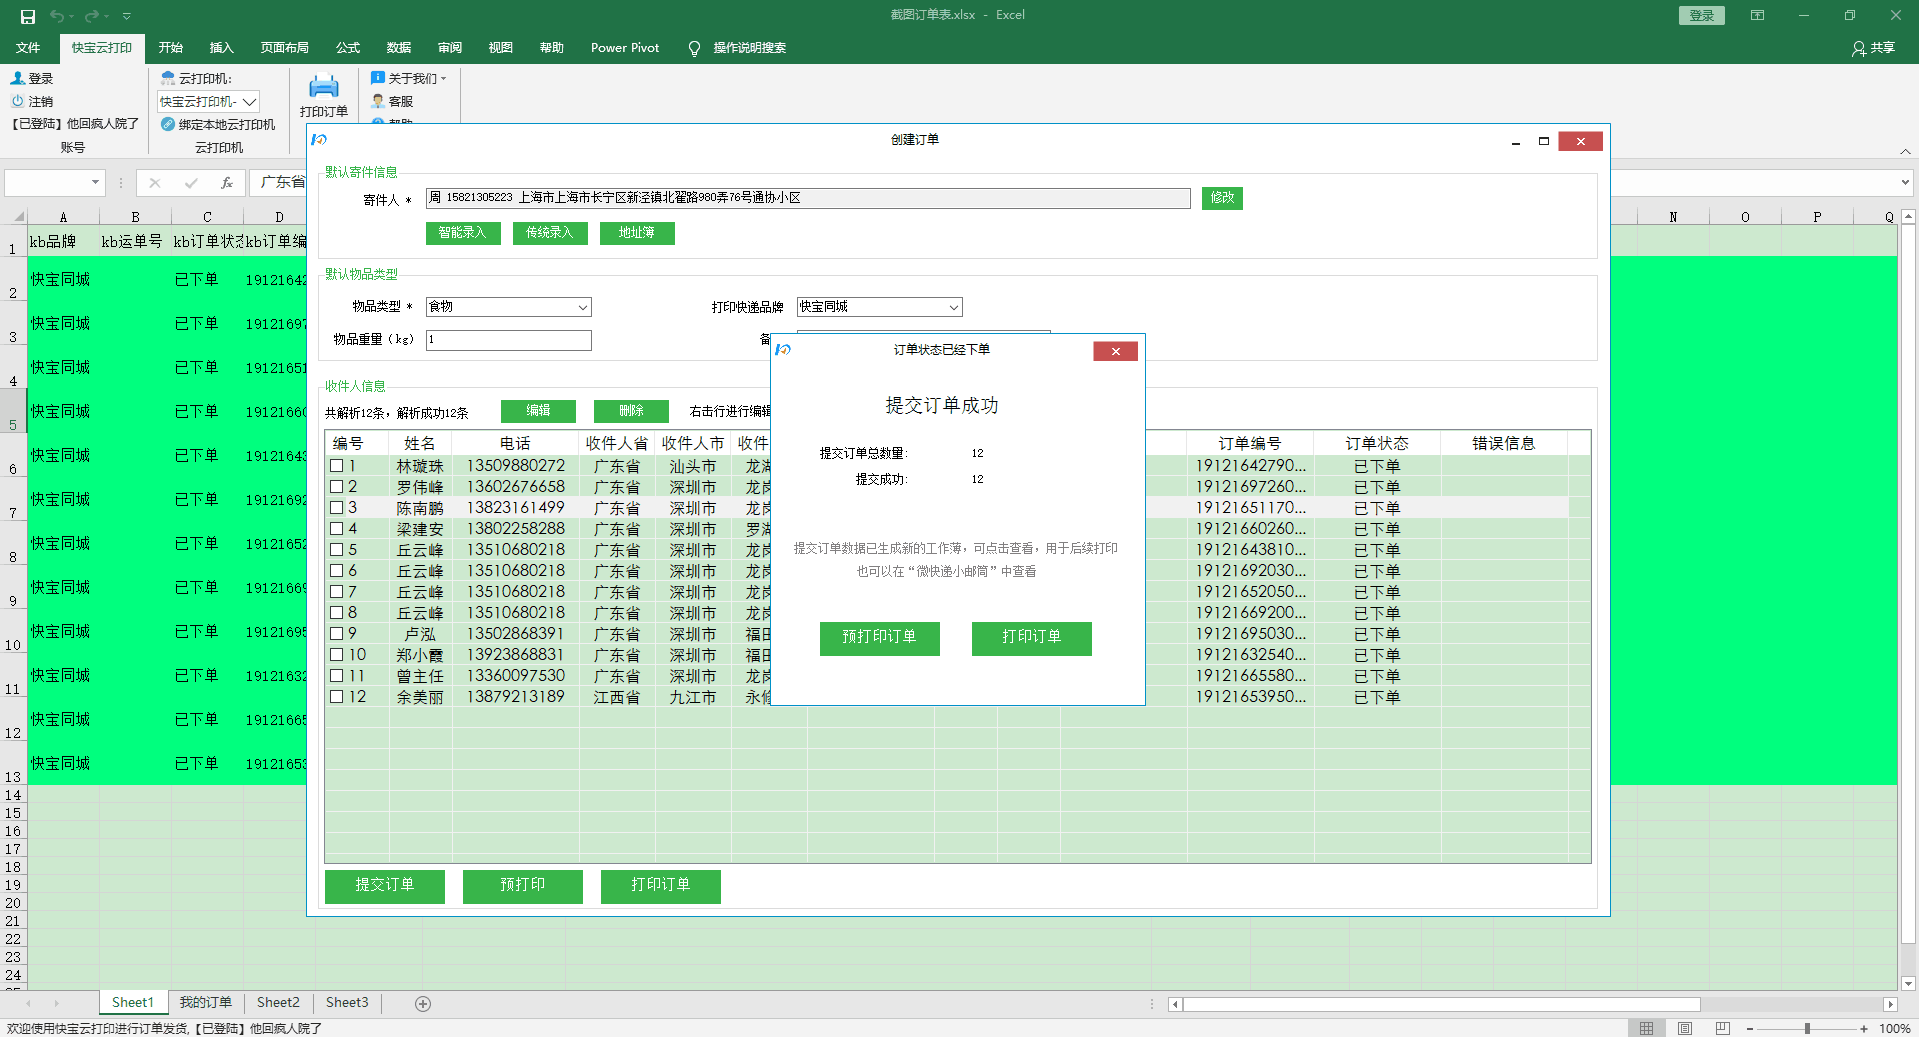Screen dimensions: 1919x1037
Task: Click the 修改 sender button
Action: pos(1222,198)
